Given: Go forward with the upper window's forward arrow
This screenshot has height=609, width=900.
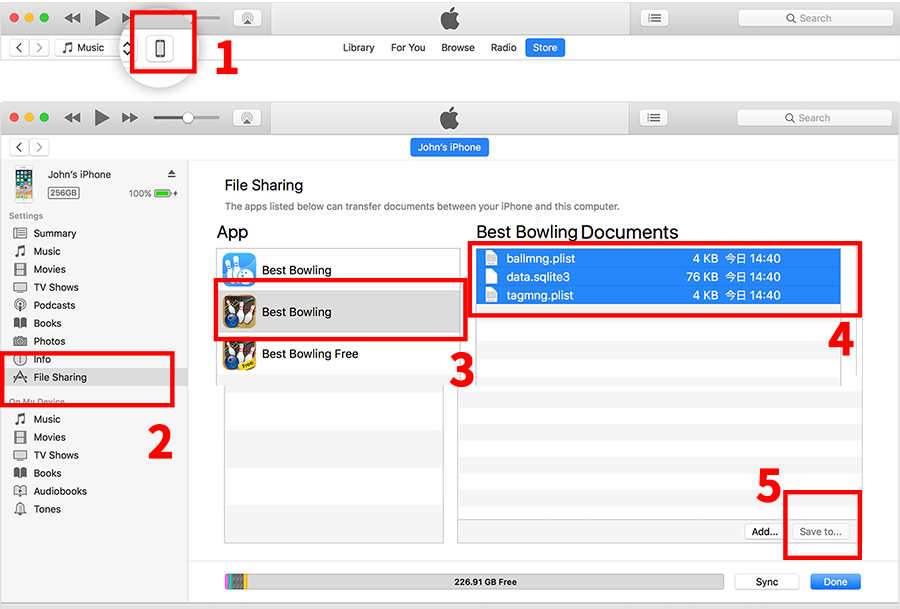Looking at the screenshot, I should click(x=39, y=48).
